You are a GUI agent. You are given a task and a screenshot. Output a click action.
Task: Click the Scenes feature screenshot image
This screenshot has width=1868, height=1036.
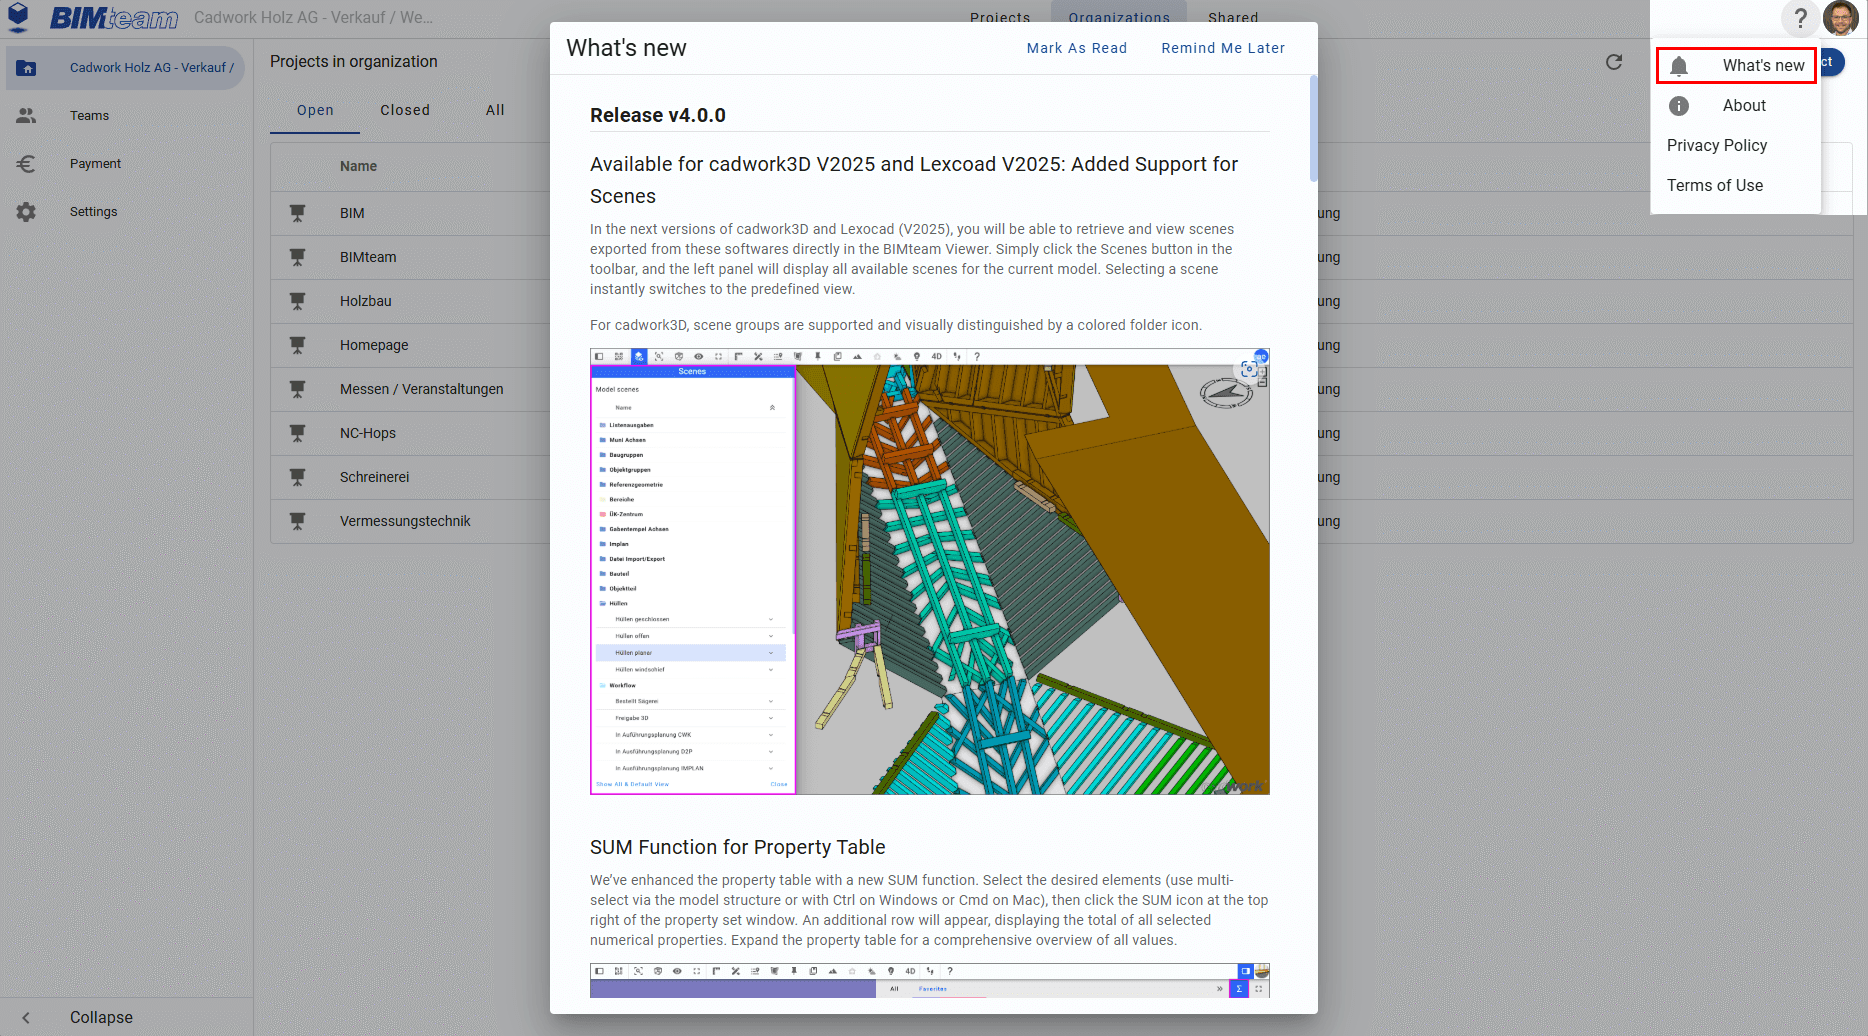point(929,571)
